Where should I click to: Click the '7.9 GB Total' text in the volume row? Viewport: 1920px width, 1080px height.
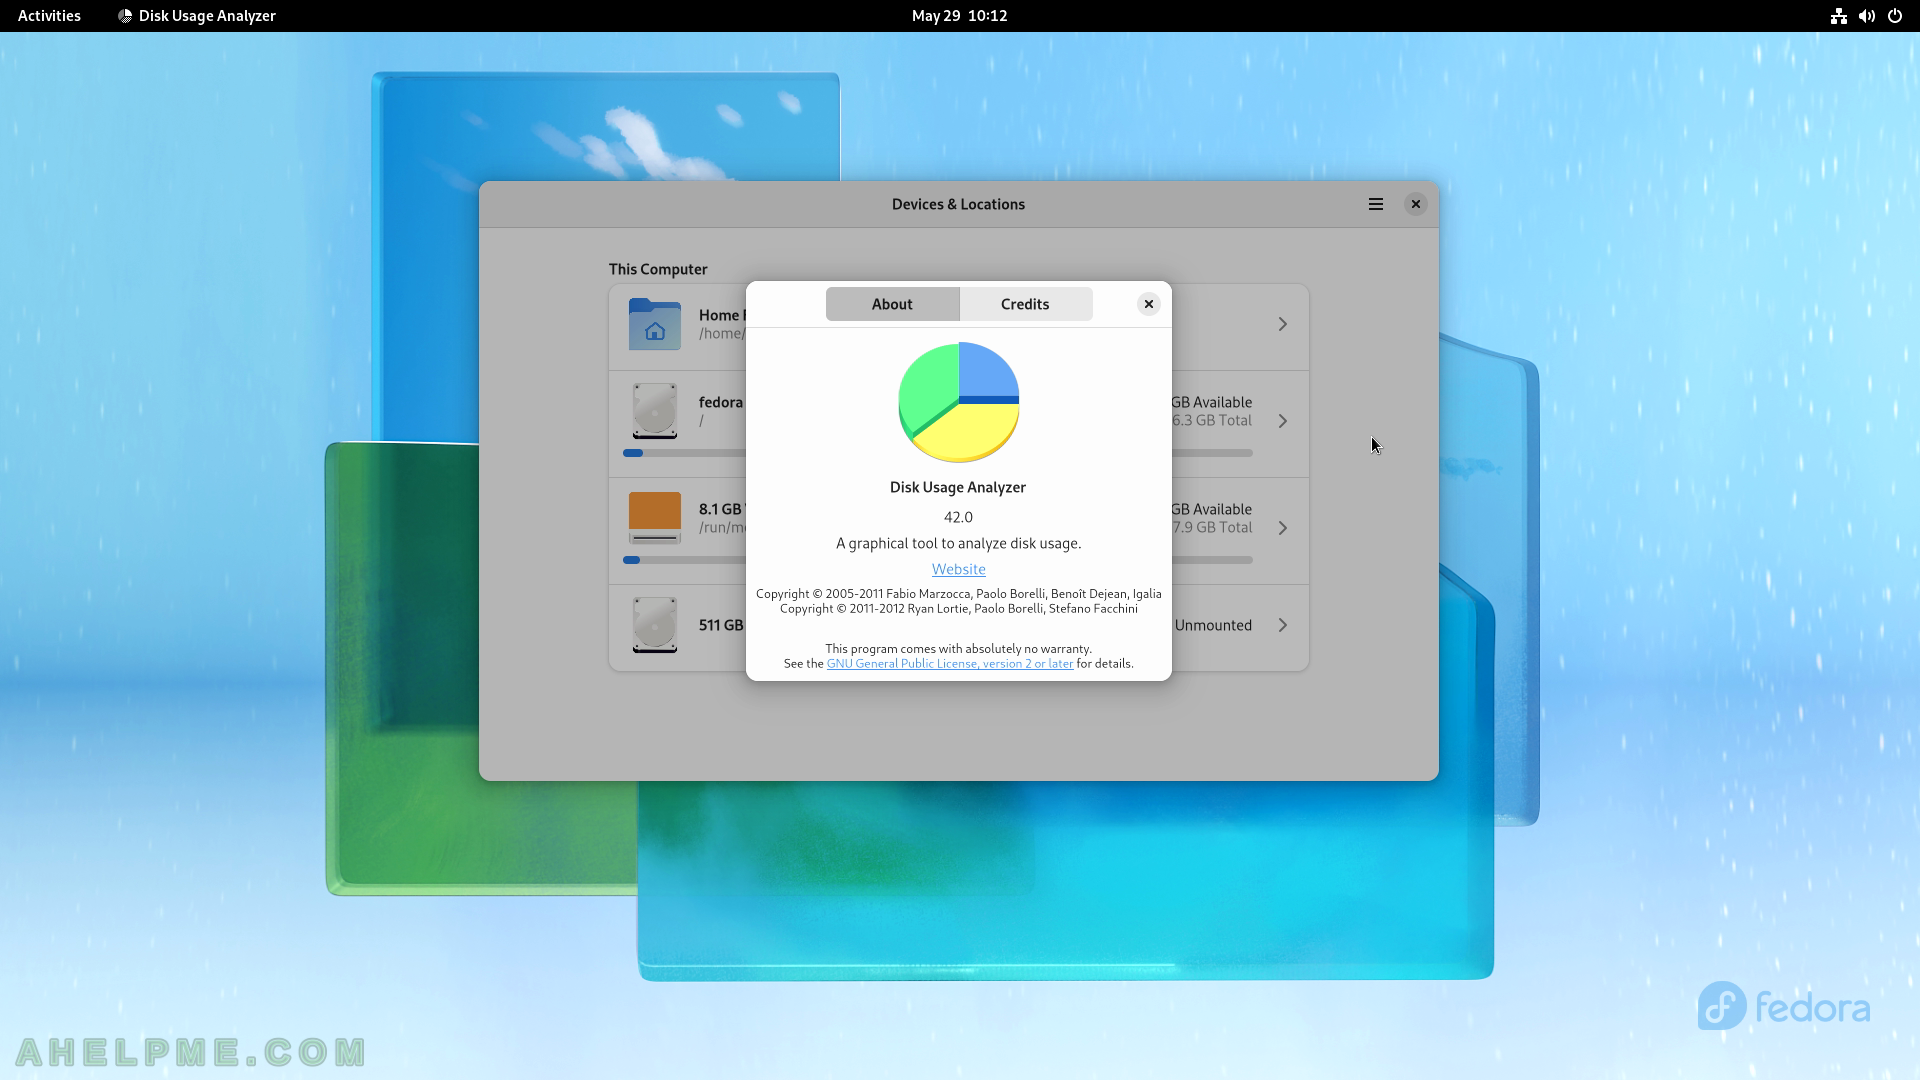[1212, 527]
